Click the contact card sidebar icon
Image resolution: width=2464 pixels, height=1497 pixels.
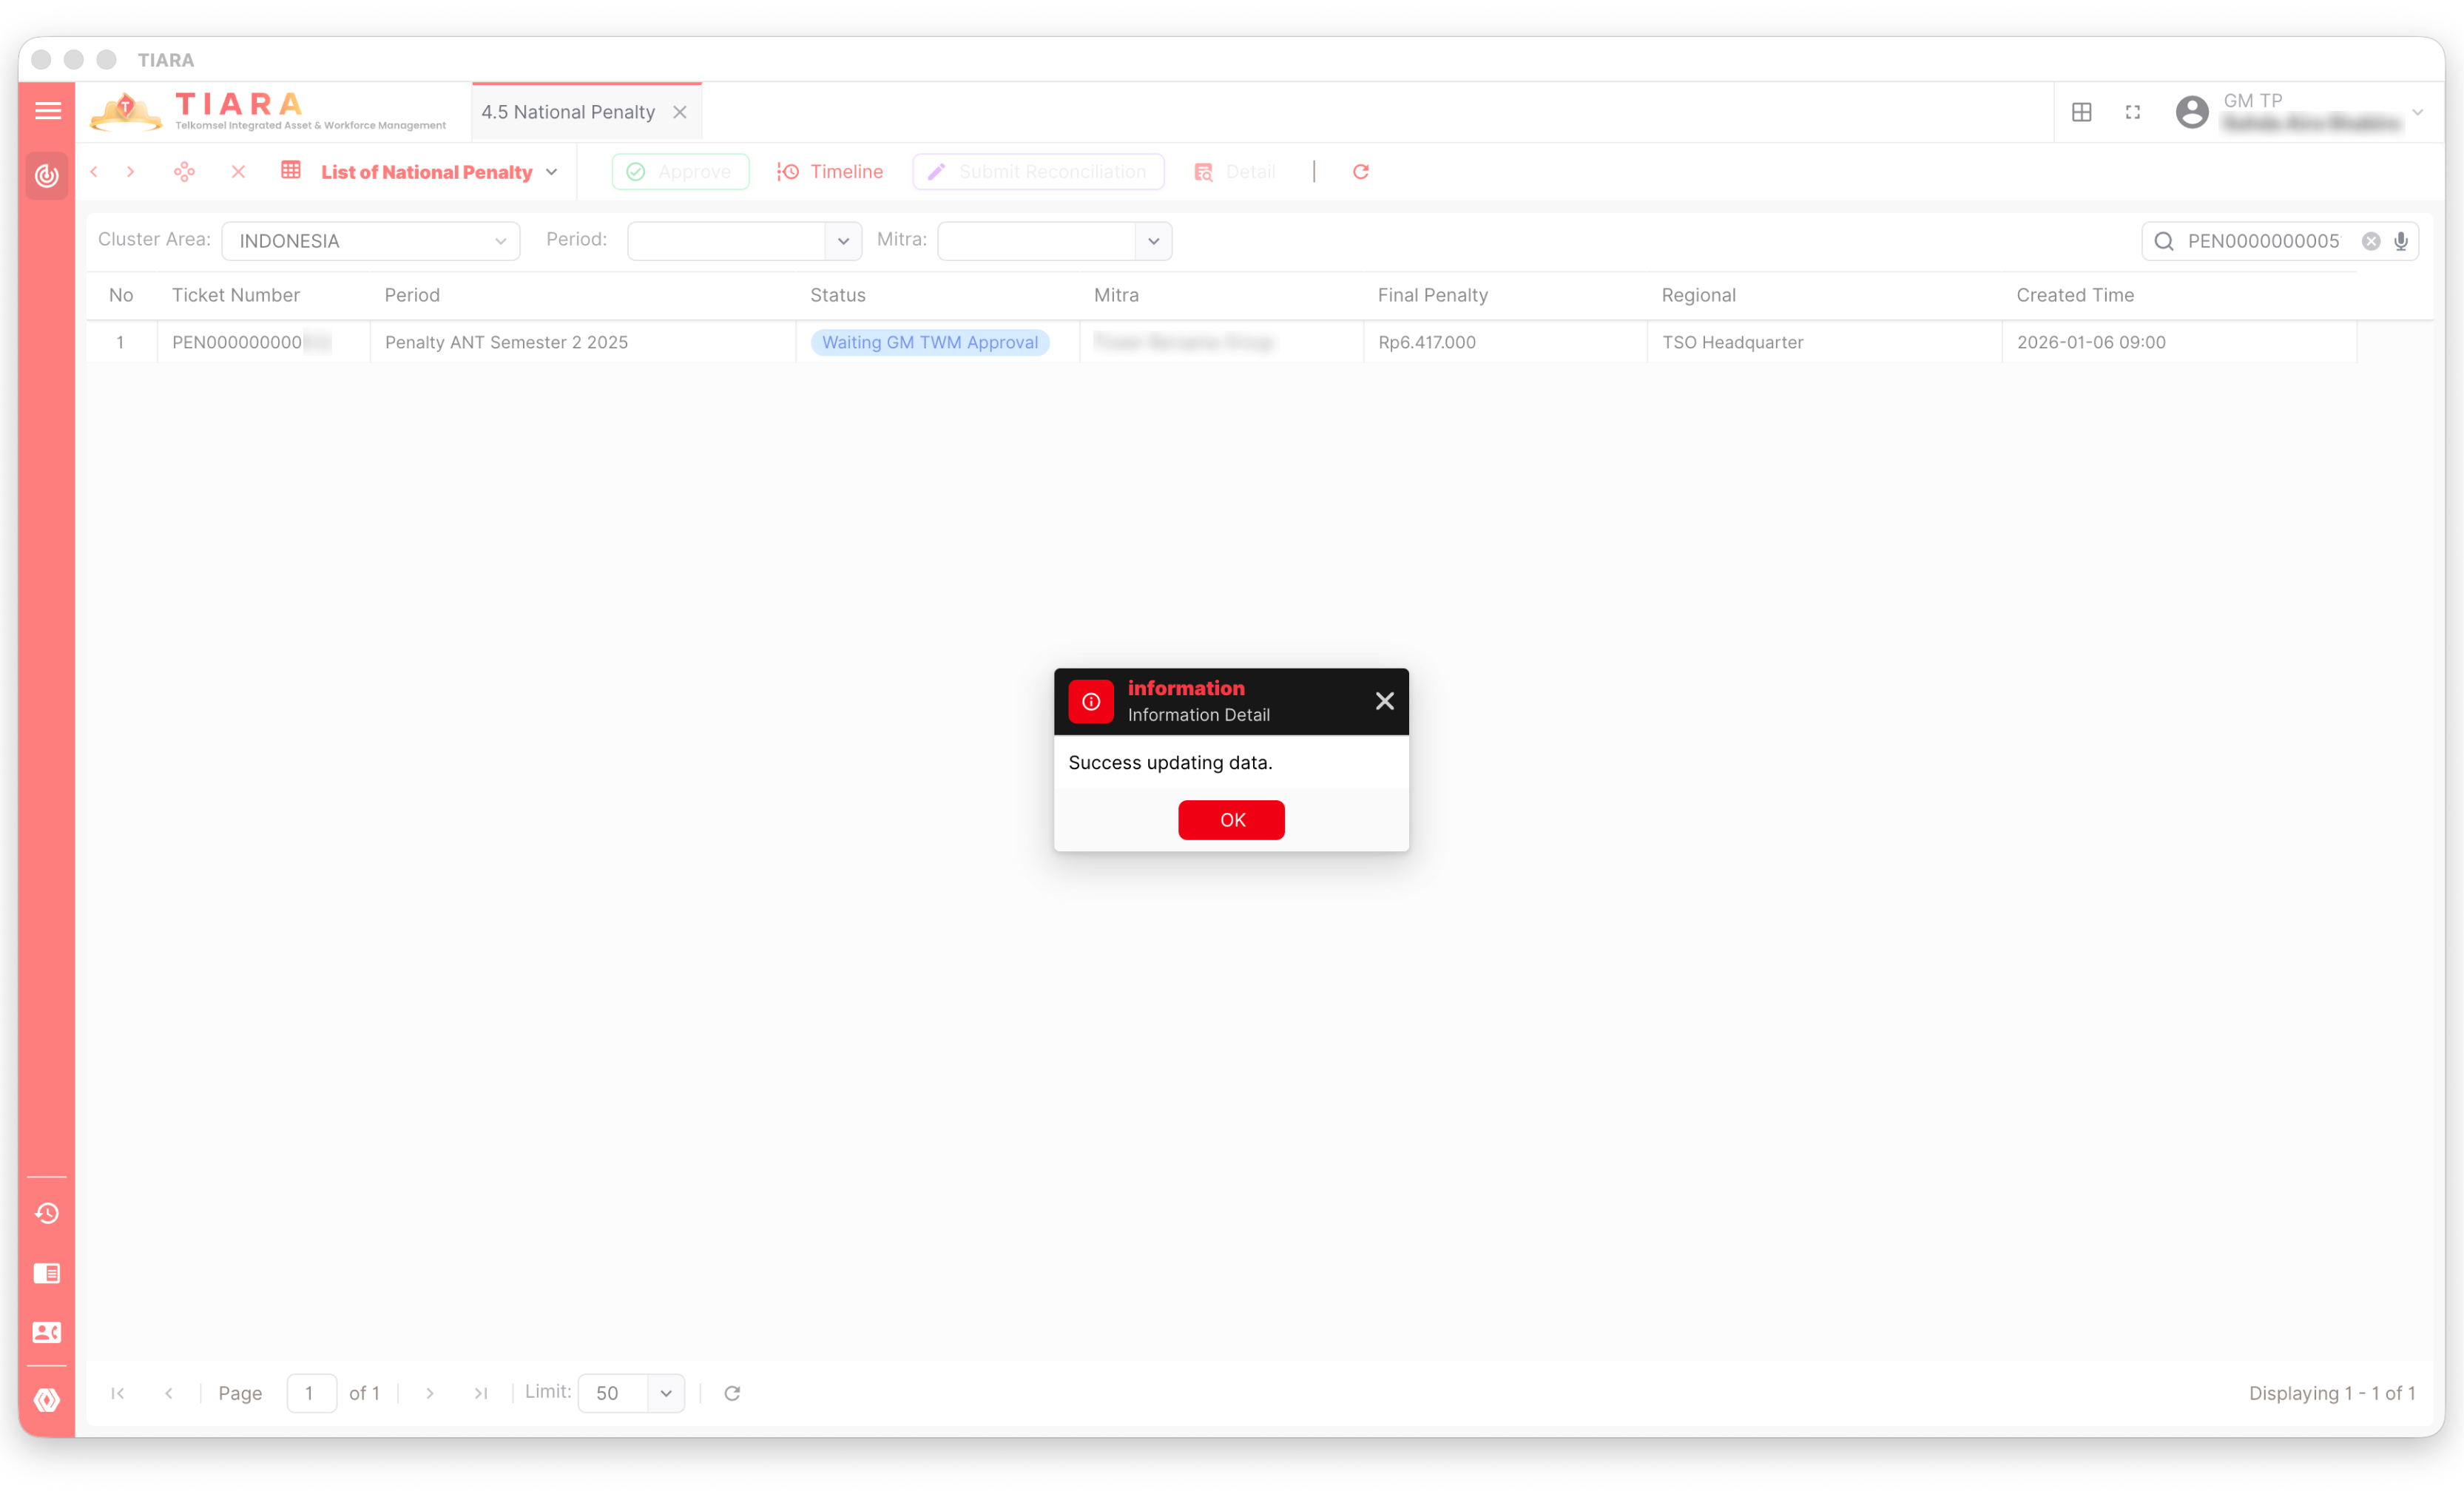[47, 1332]
